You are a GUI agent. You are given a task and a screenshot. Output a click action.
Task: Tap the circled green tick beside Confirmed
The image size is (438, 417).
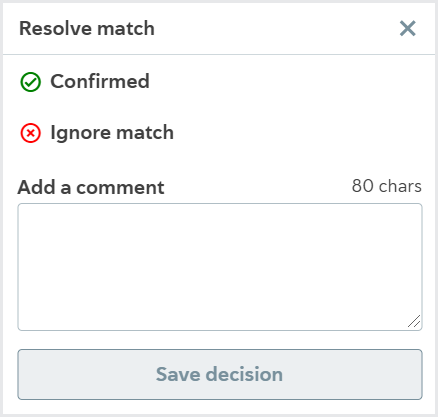[x=31, y=82]
